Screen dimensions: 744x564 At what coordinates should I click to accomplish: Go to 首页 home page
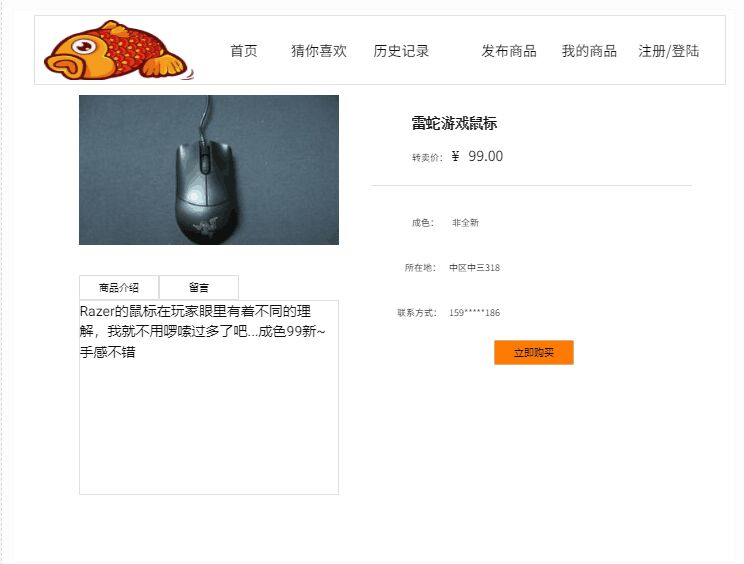click(x=244, y=51)
